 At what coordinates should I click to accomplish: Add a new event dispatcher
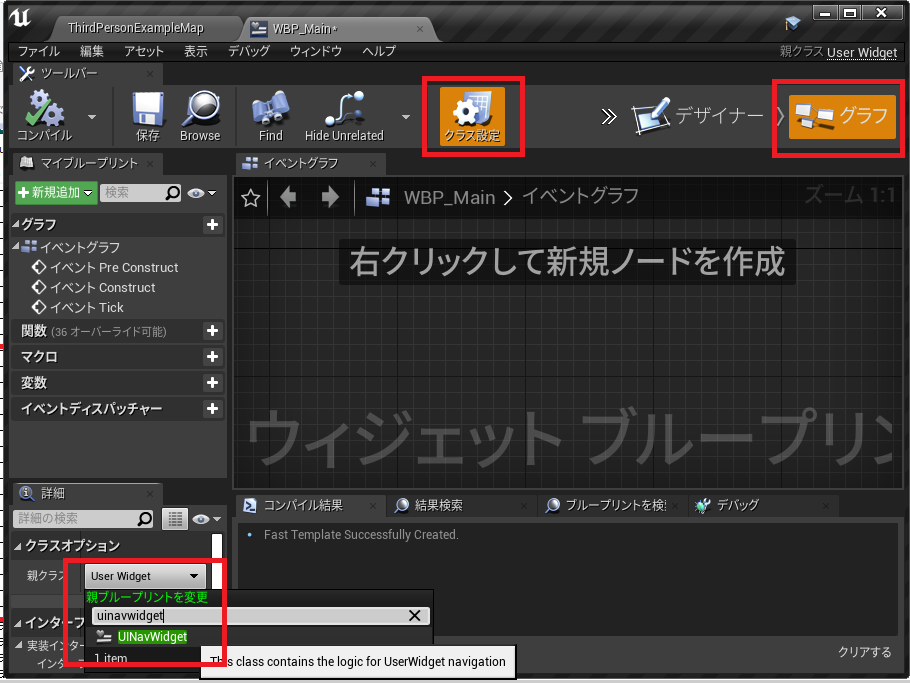click(212, 409)
